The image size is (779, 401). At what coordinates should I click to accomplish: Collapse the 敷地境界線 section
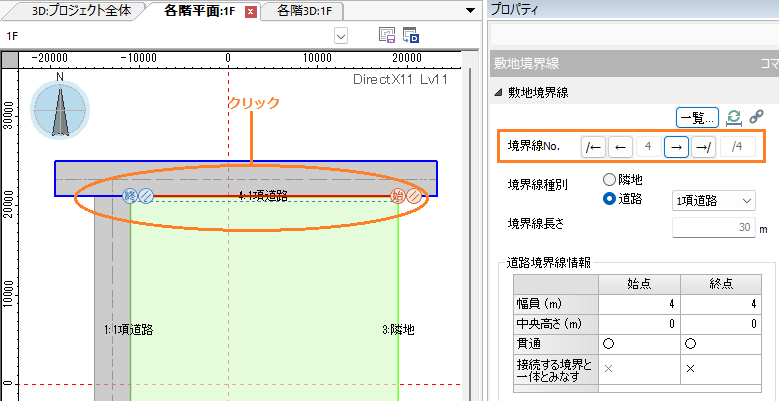pyautogui.click(x=499, y=93)
